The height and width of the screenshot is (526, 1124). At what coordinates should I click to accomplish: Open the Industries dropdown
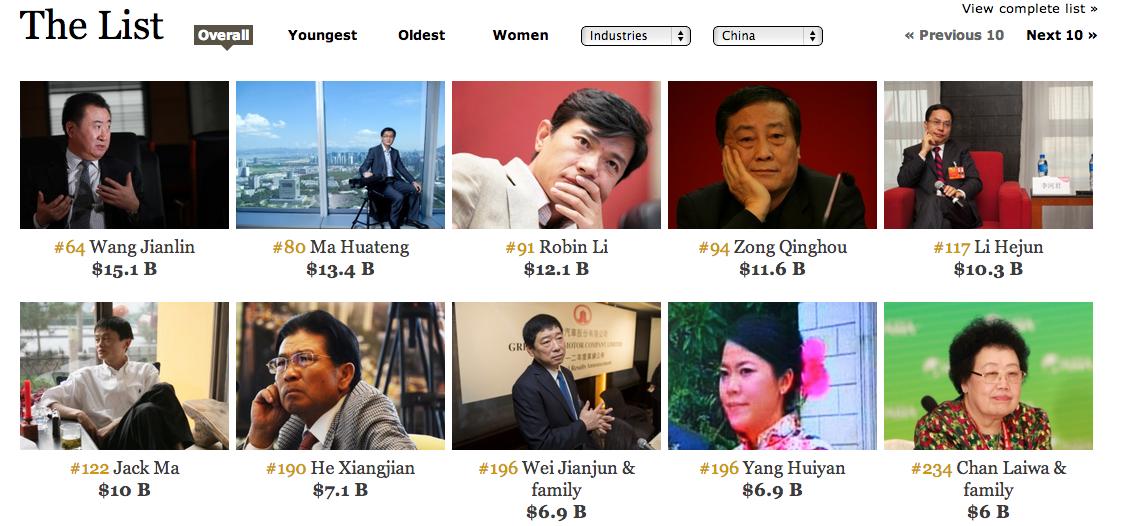[x=635, y=36]
